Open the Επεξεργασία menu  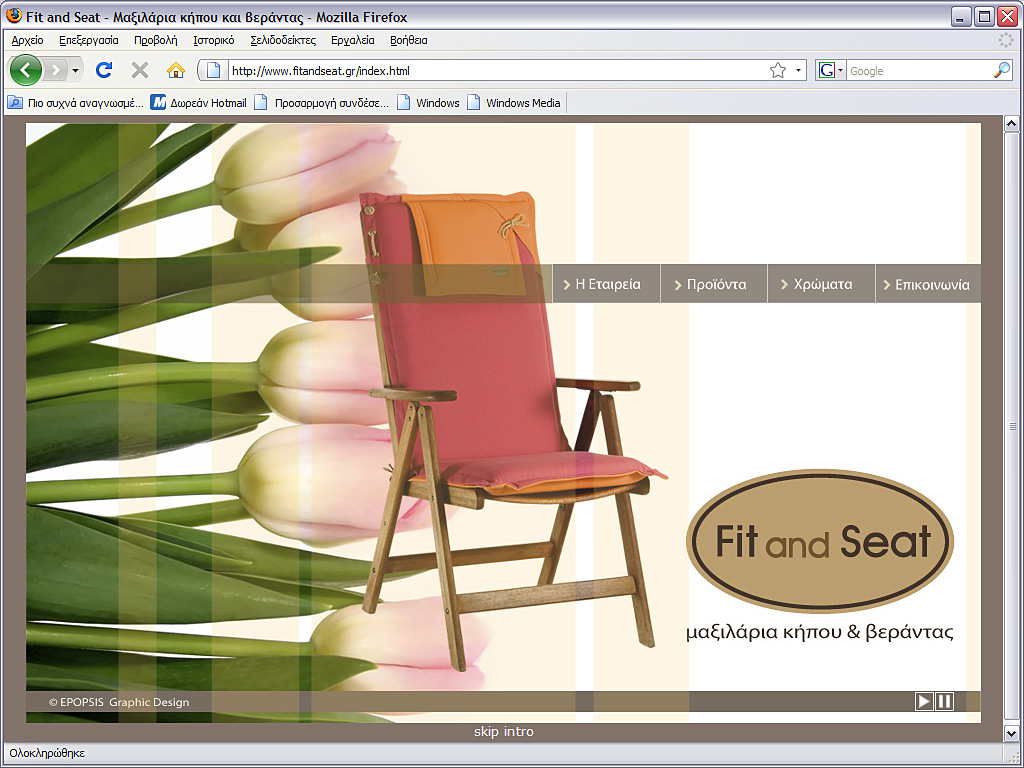point(89,40)
